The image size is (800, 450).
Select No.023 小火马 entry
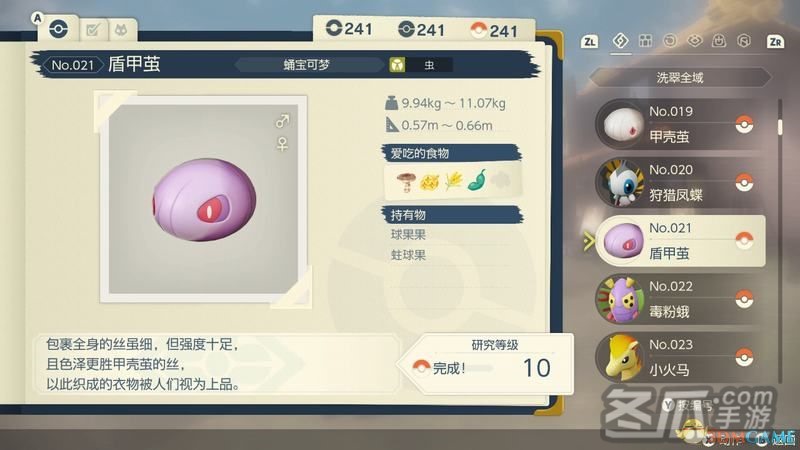[680, 357]
